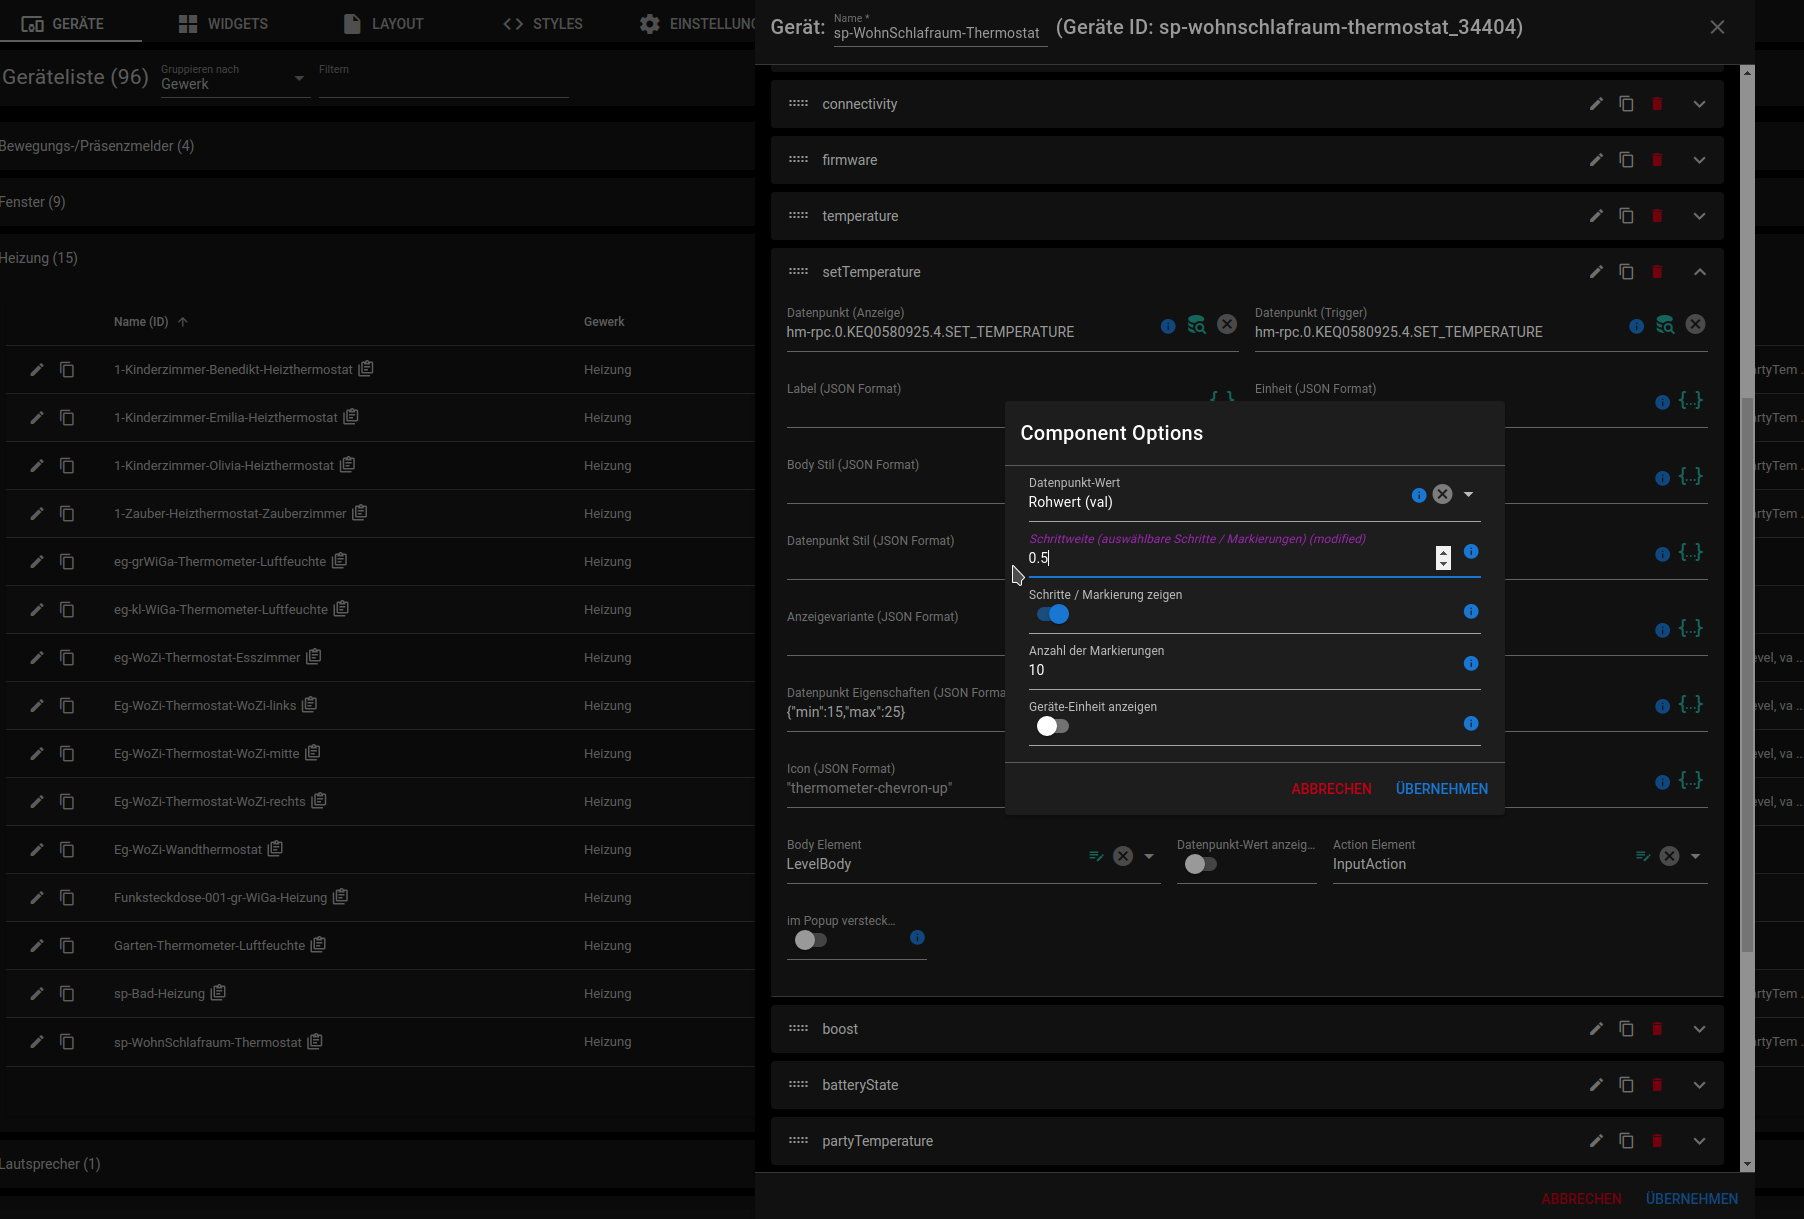Open Datenpunkt-Wert dropdown in Component Options
The image size is (1804, 1219).
(x=1468, y=494)
